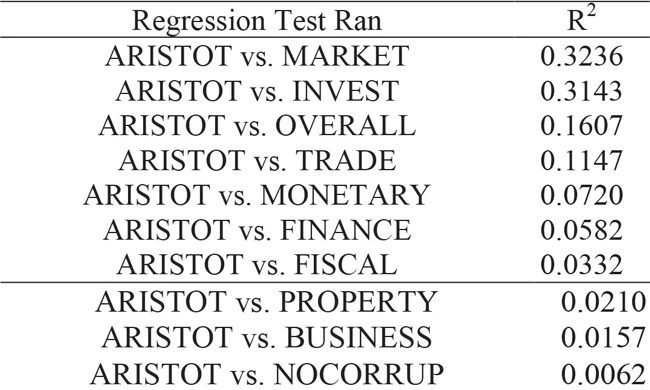Click the 0.1607 value
The height and width of the screenshot is (390, 650).
[x=582, y=125]
